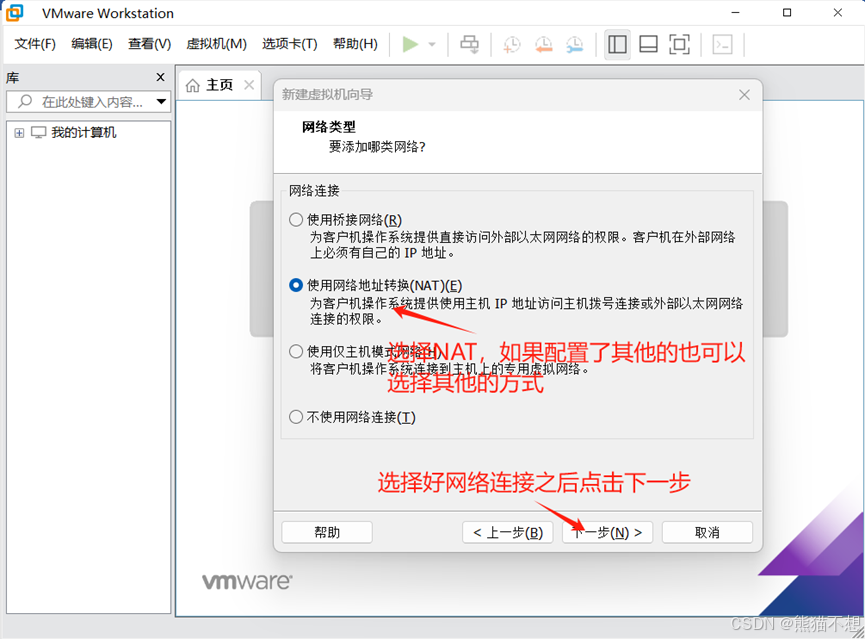The image size is (865, 639).
Task: Select 使用仅主机模式网络 radio button
Action: (x=296, y=351)
